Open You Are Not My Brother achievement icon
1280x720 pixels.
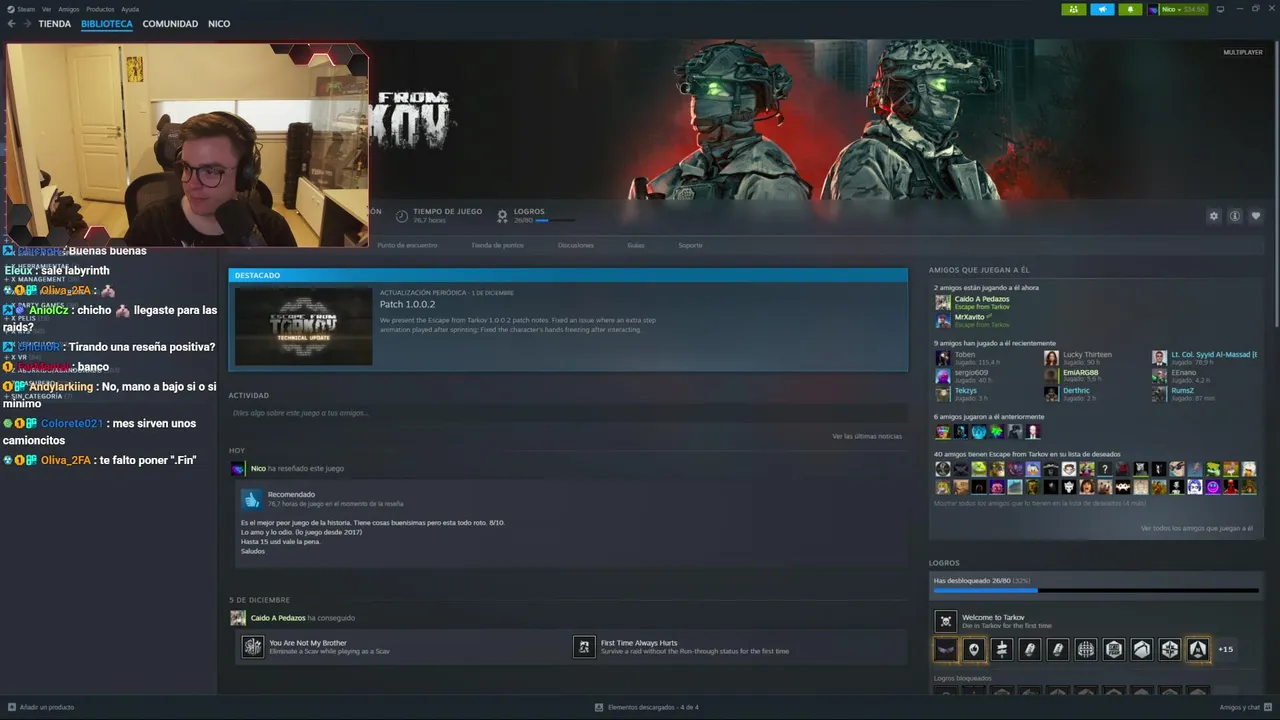point(253,647)
